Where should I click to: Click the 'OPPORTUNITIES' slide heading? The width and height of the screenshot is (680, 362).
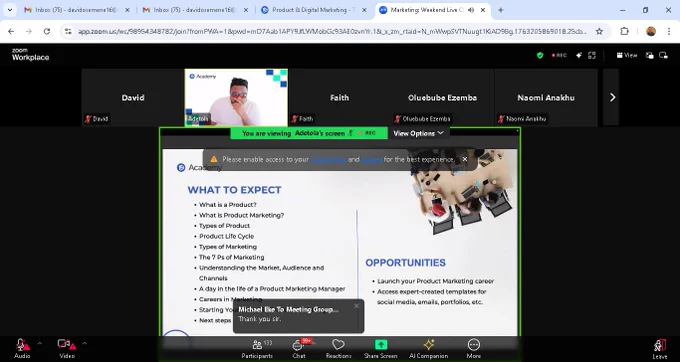[405, 263]
